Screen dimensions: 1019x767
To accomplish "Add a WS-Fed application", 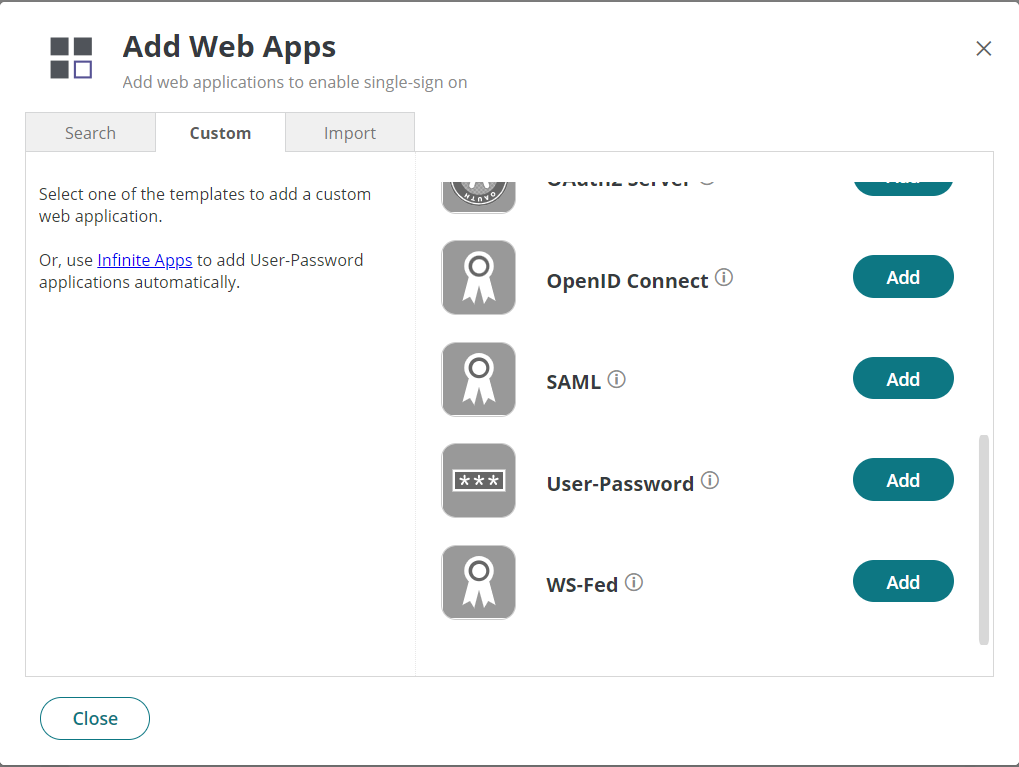I will pyautogui.click(x=902, y=581).
